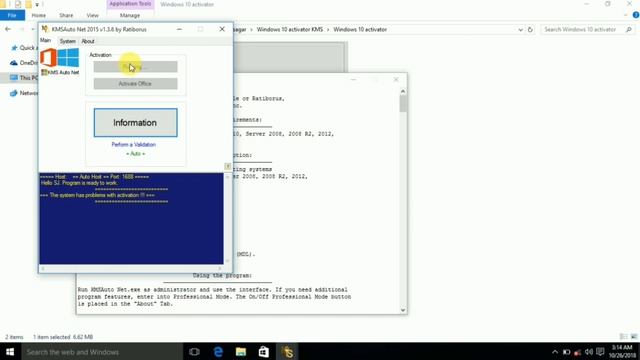Screen dimensions: 640x360
Task: Switch Explorer to details view icon
Action: point(623,337)
